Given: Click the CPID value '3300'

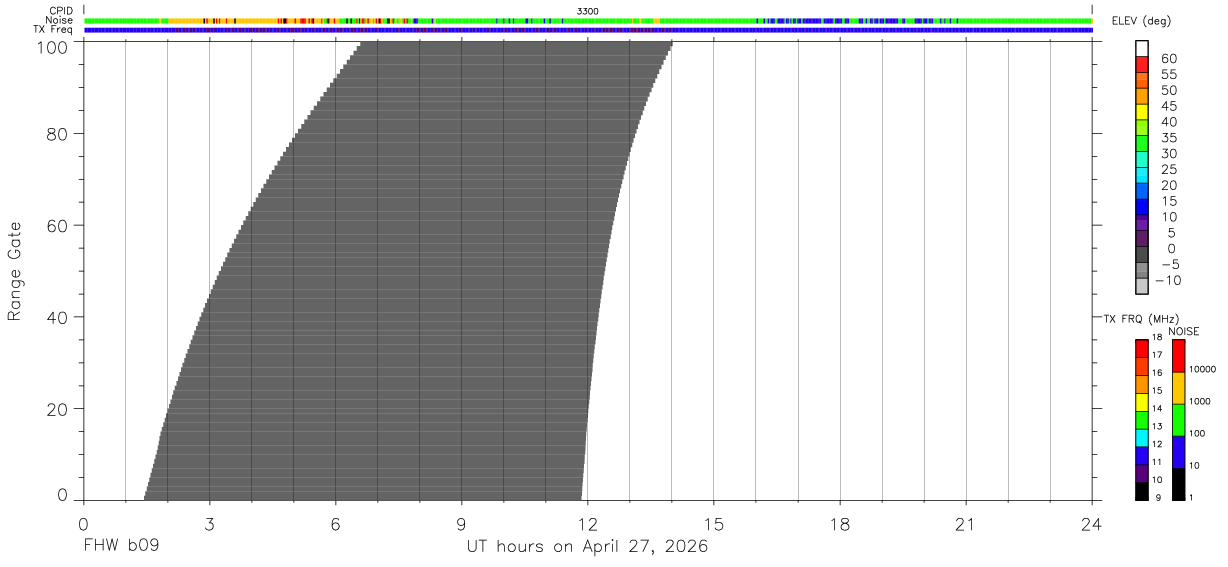Looking at the screenshot, I should point(588,11).
